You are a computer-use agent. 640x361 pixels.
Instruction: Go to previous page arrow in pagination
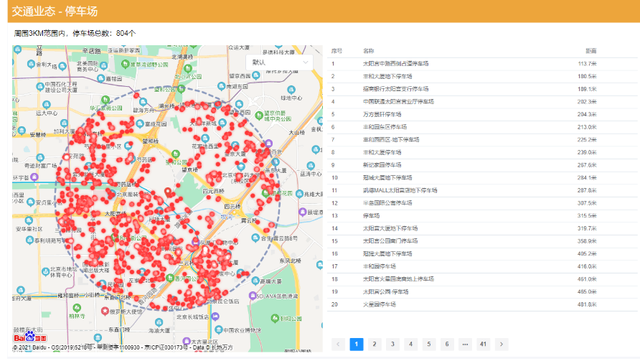point(338,344)
